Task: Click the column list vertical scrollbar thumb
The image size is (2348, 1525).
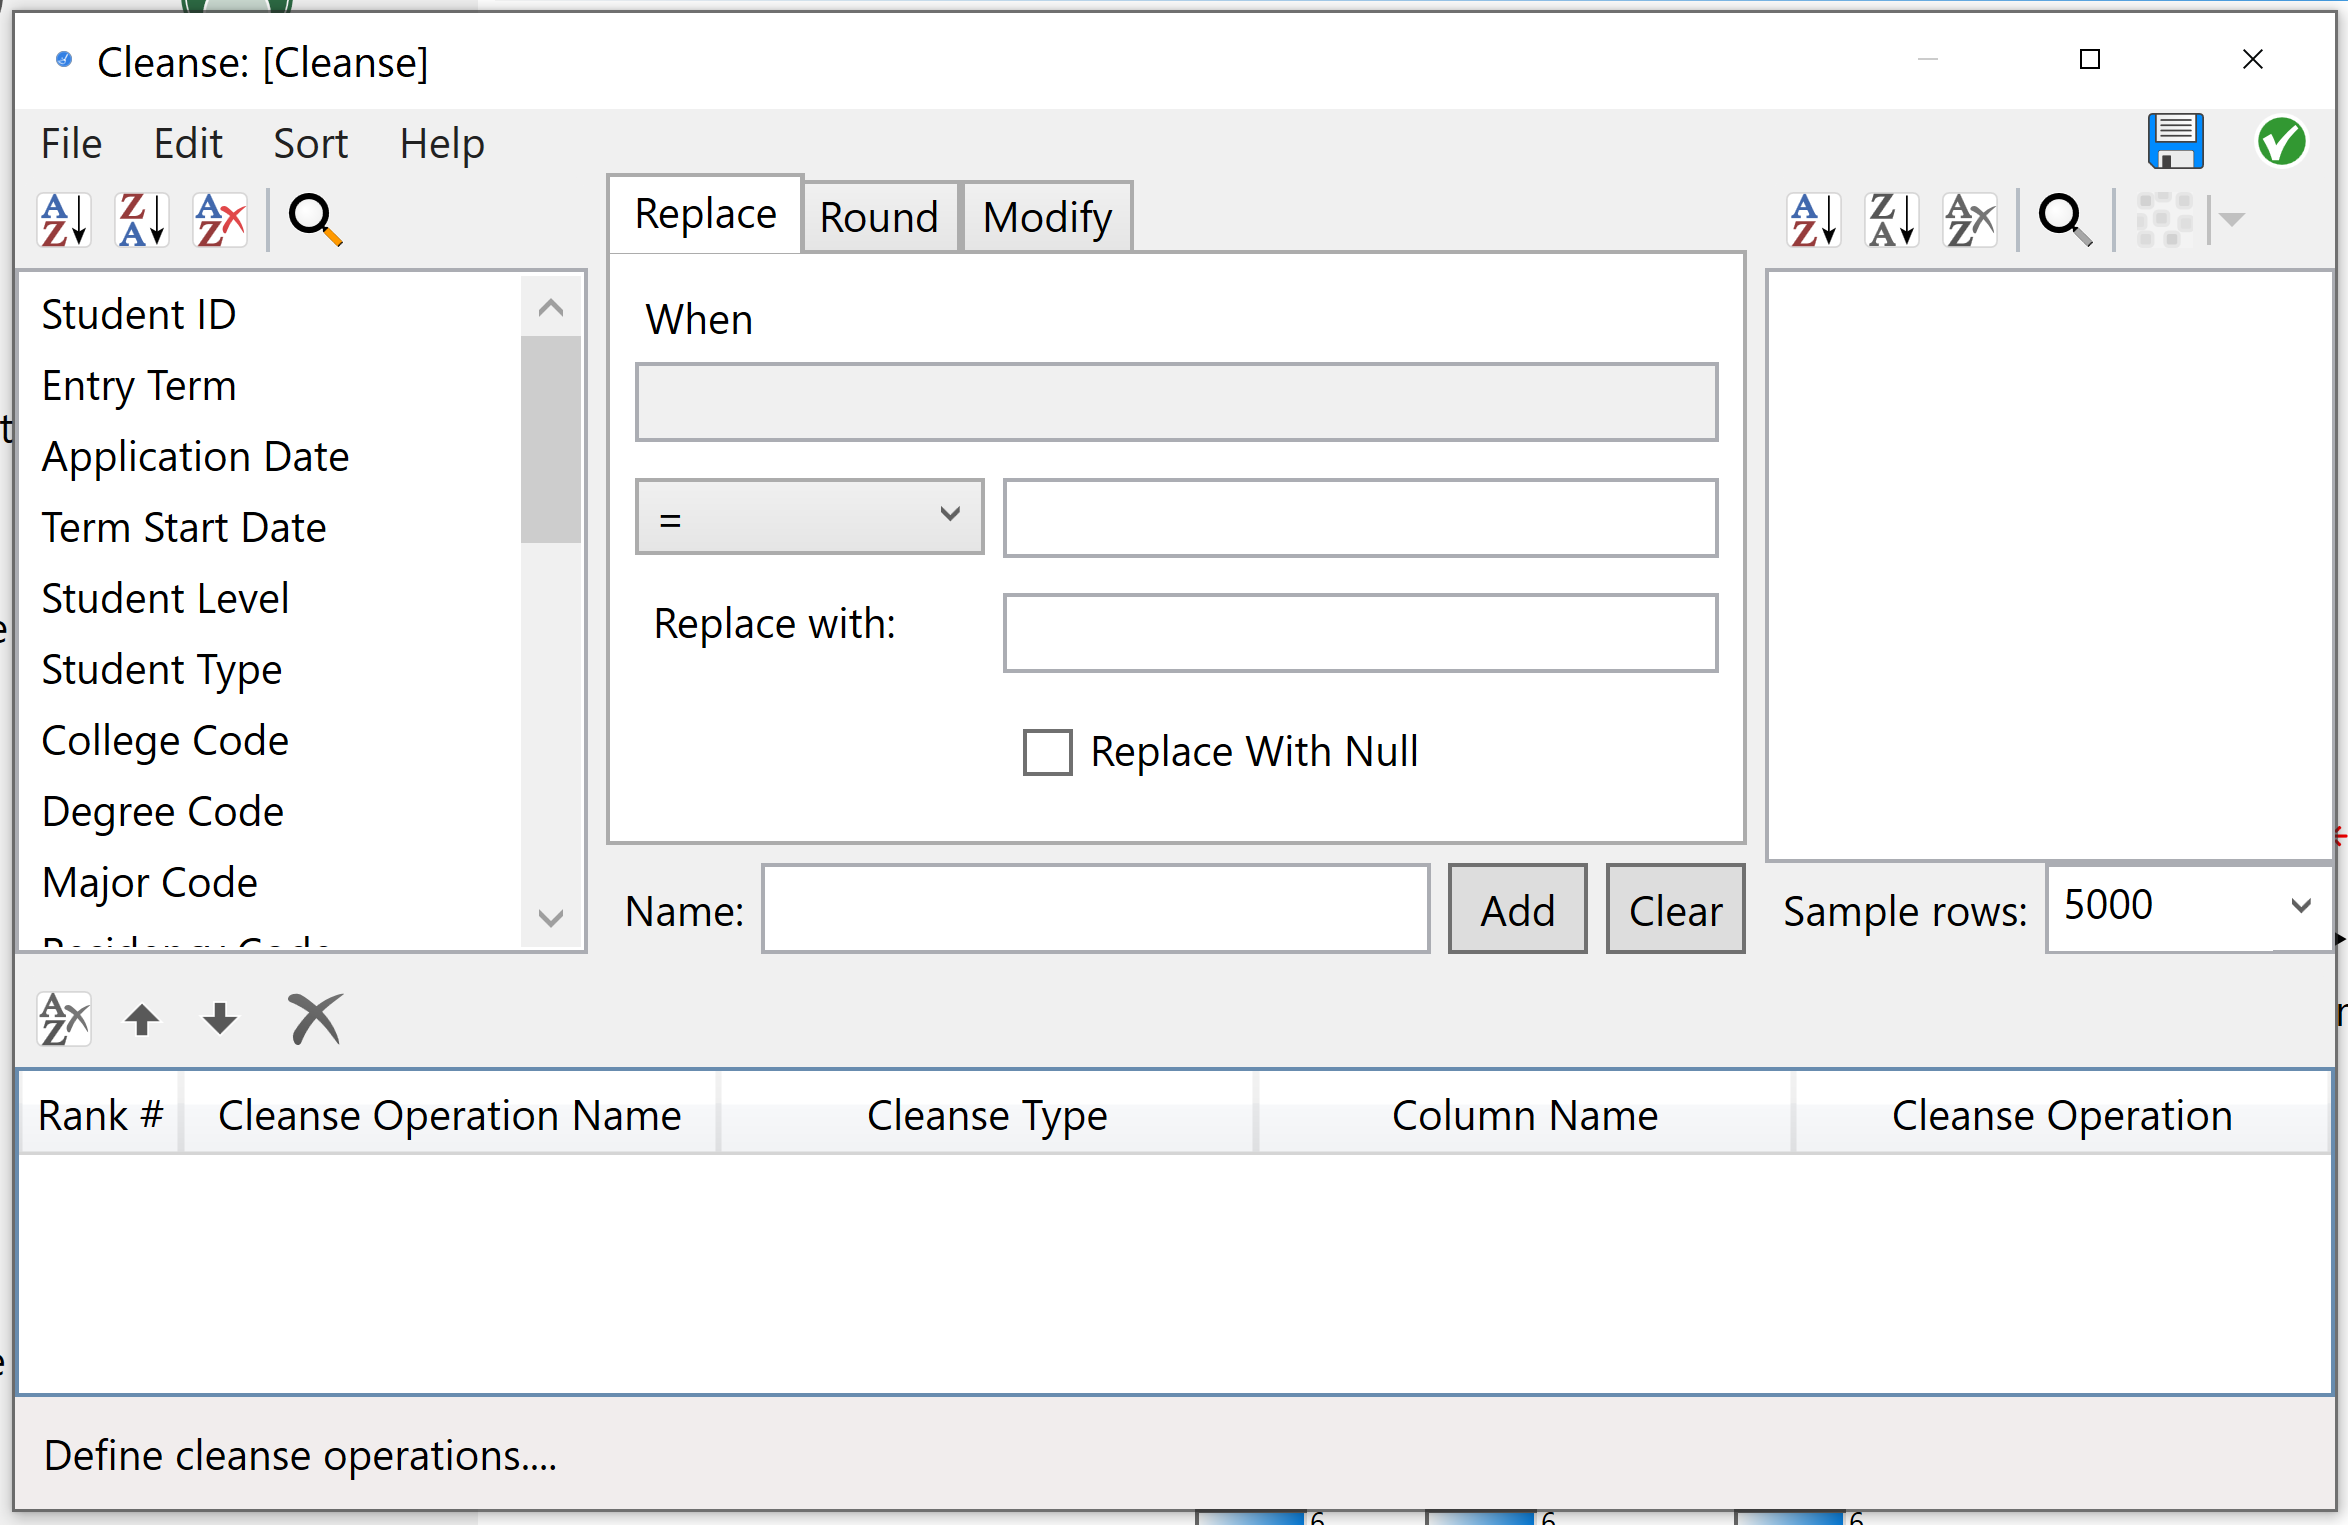Action: tap(550, 438)
